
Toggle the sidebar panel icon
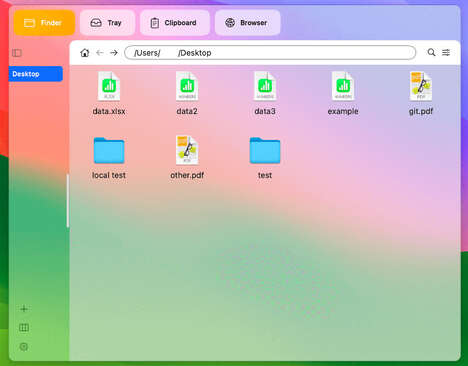pyautogui.click(x=17, y=53)
